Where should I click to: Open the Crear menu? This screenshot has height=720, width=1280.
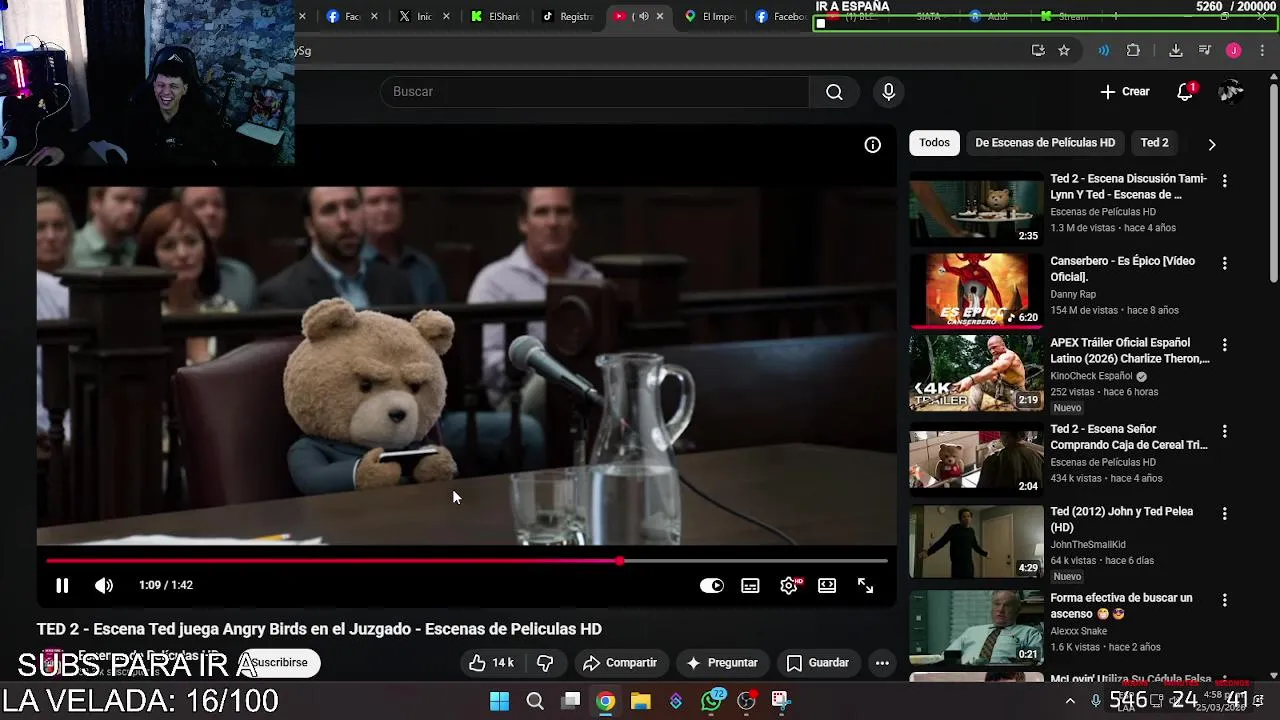coord(1125,92)
